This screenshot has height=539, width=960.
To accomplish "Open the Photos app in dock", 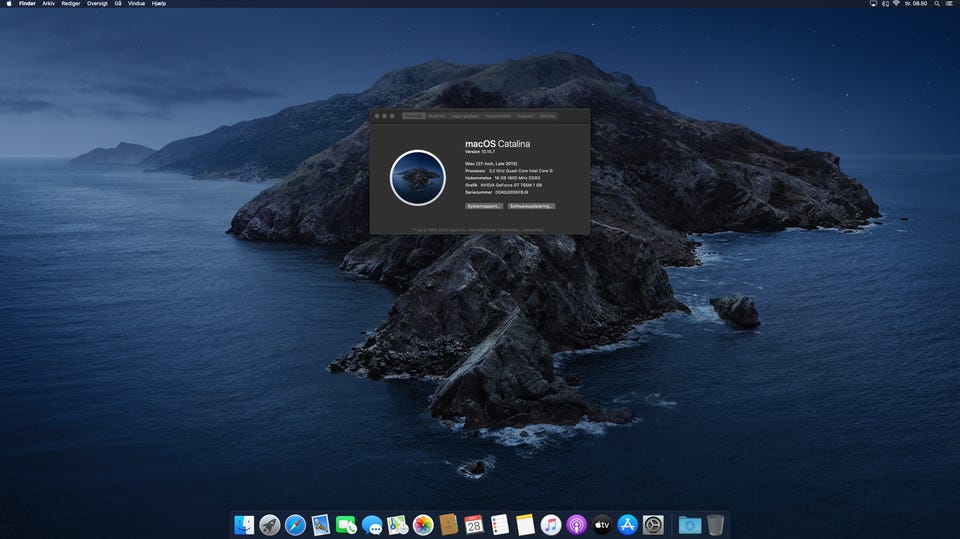I will pyautogui.click(x=423, y=525).
